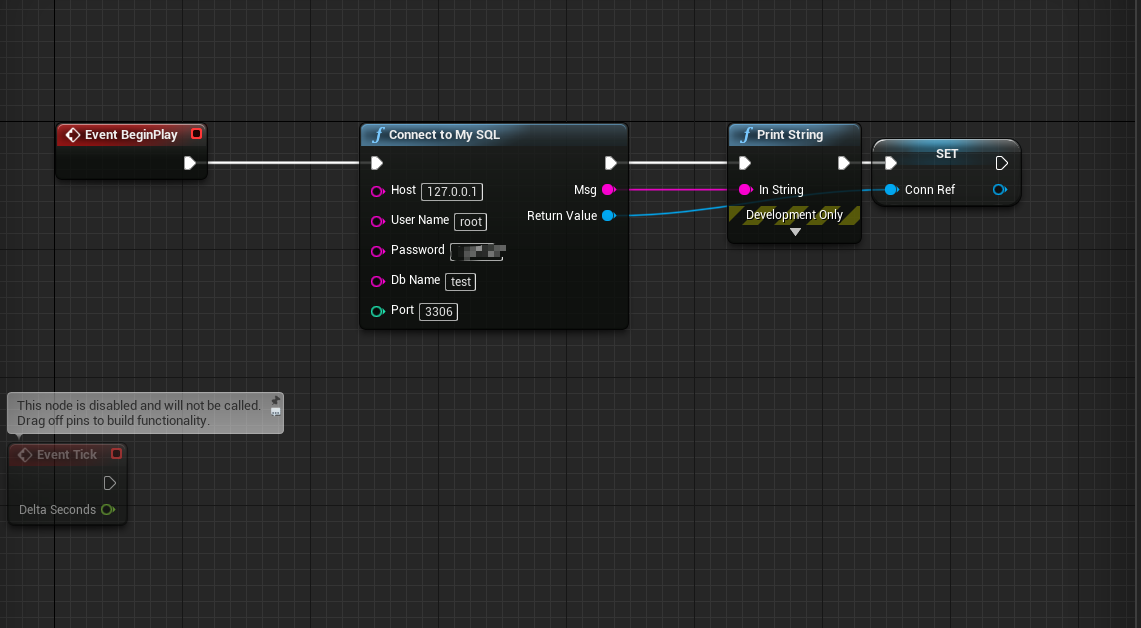Click the Conn Ref output pin on SET
Screen dimensions: 1141x628
pos(999,190)
